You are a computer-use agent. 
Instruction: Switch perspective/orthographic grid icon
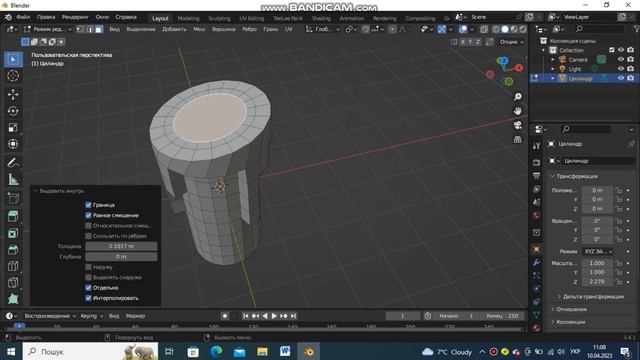(x=518, y=140)
